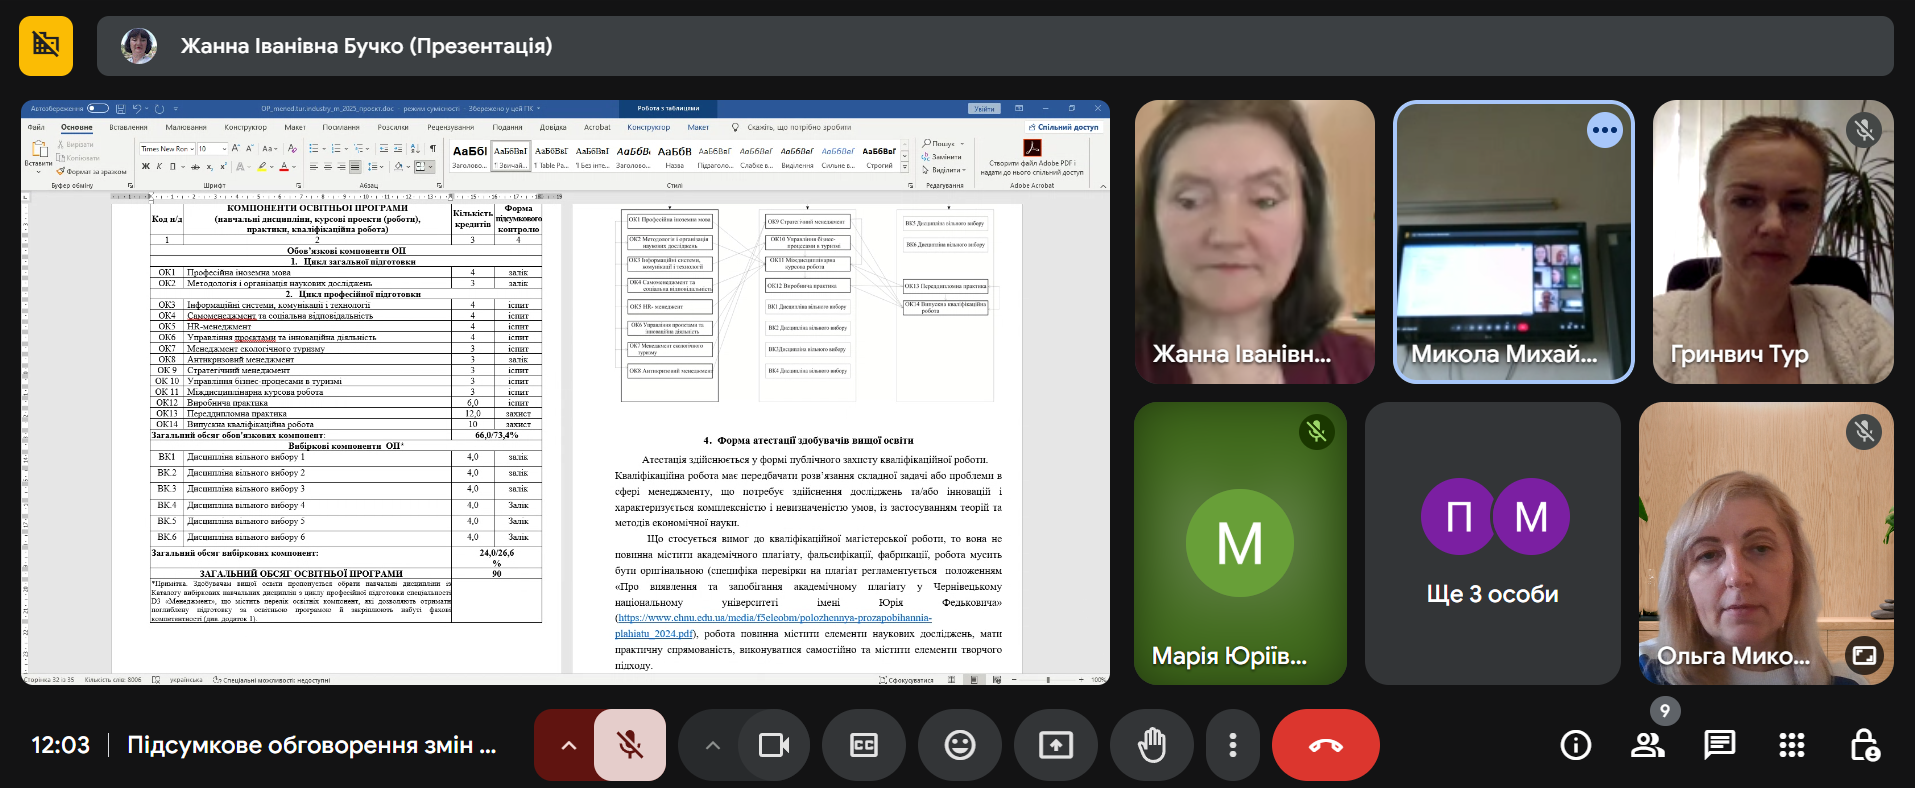Open font color dropdown arrow
Viewport: 1915px width, 788px height.
tap(294, 167)
